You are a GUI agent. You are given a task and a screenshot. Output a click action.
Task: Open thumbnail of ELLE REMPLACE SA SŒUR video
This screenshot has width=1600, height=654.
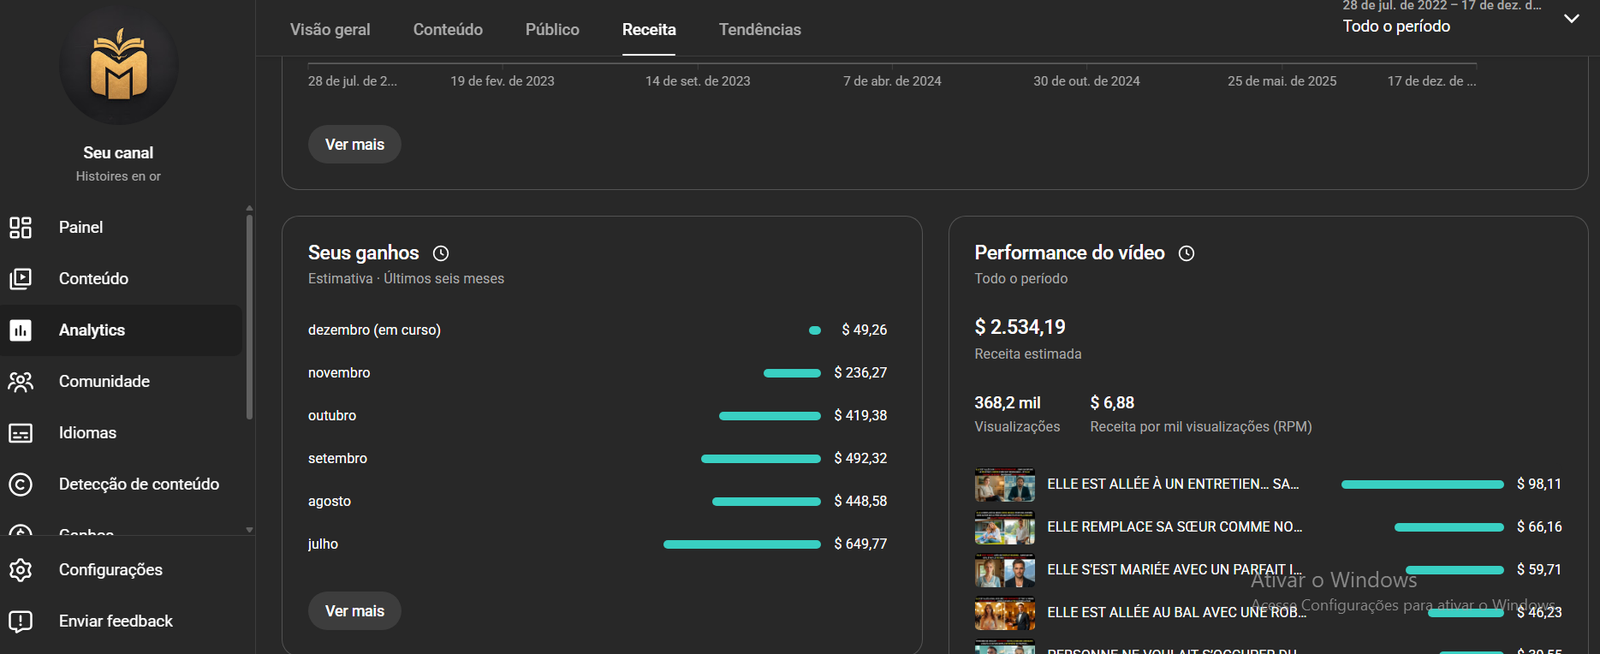coord(1004,527)
